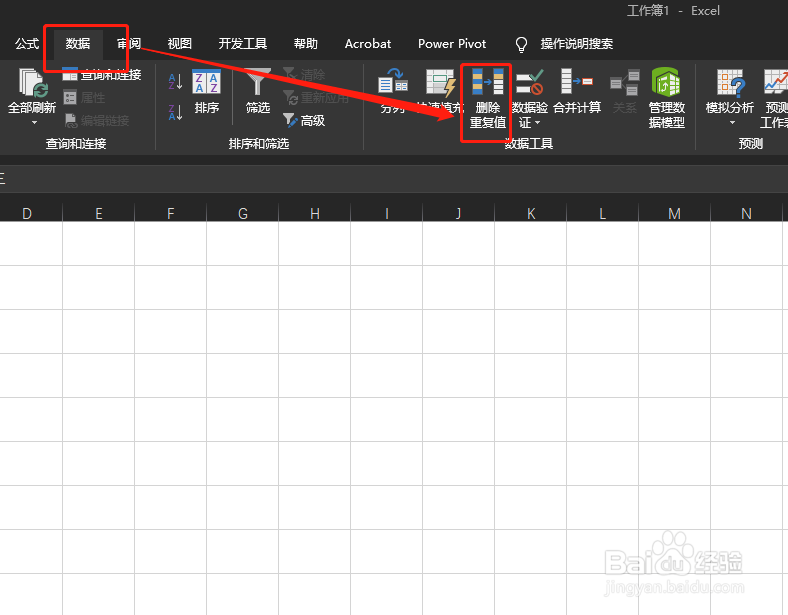This screenshot has width=788, height=615.
Task: Open the Power Pivot tab
Action: click(452, 44)
